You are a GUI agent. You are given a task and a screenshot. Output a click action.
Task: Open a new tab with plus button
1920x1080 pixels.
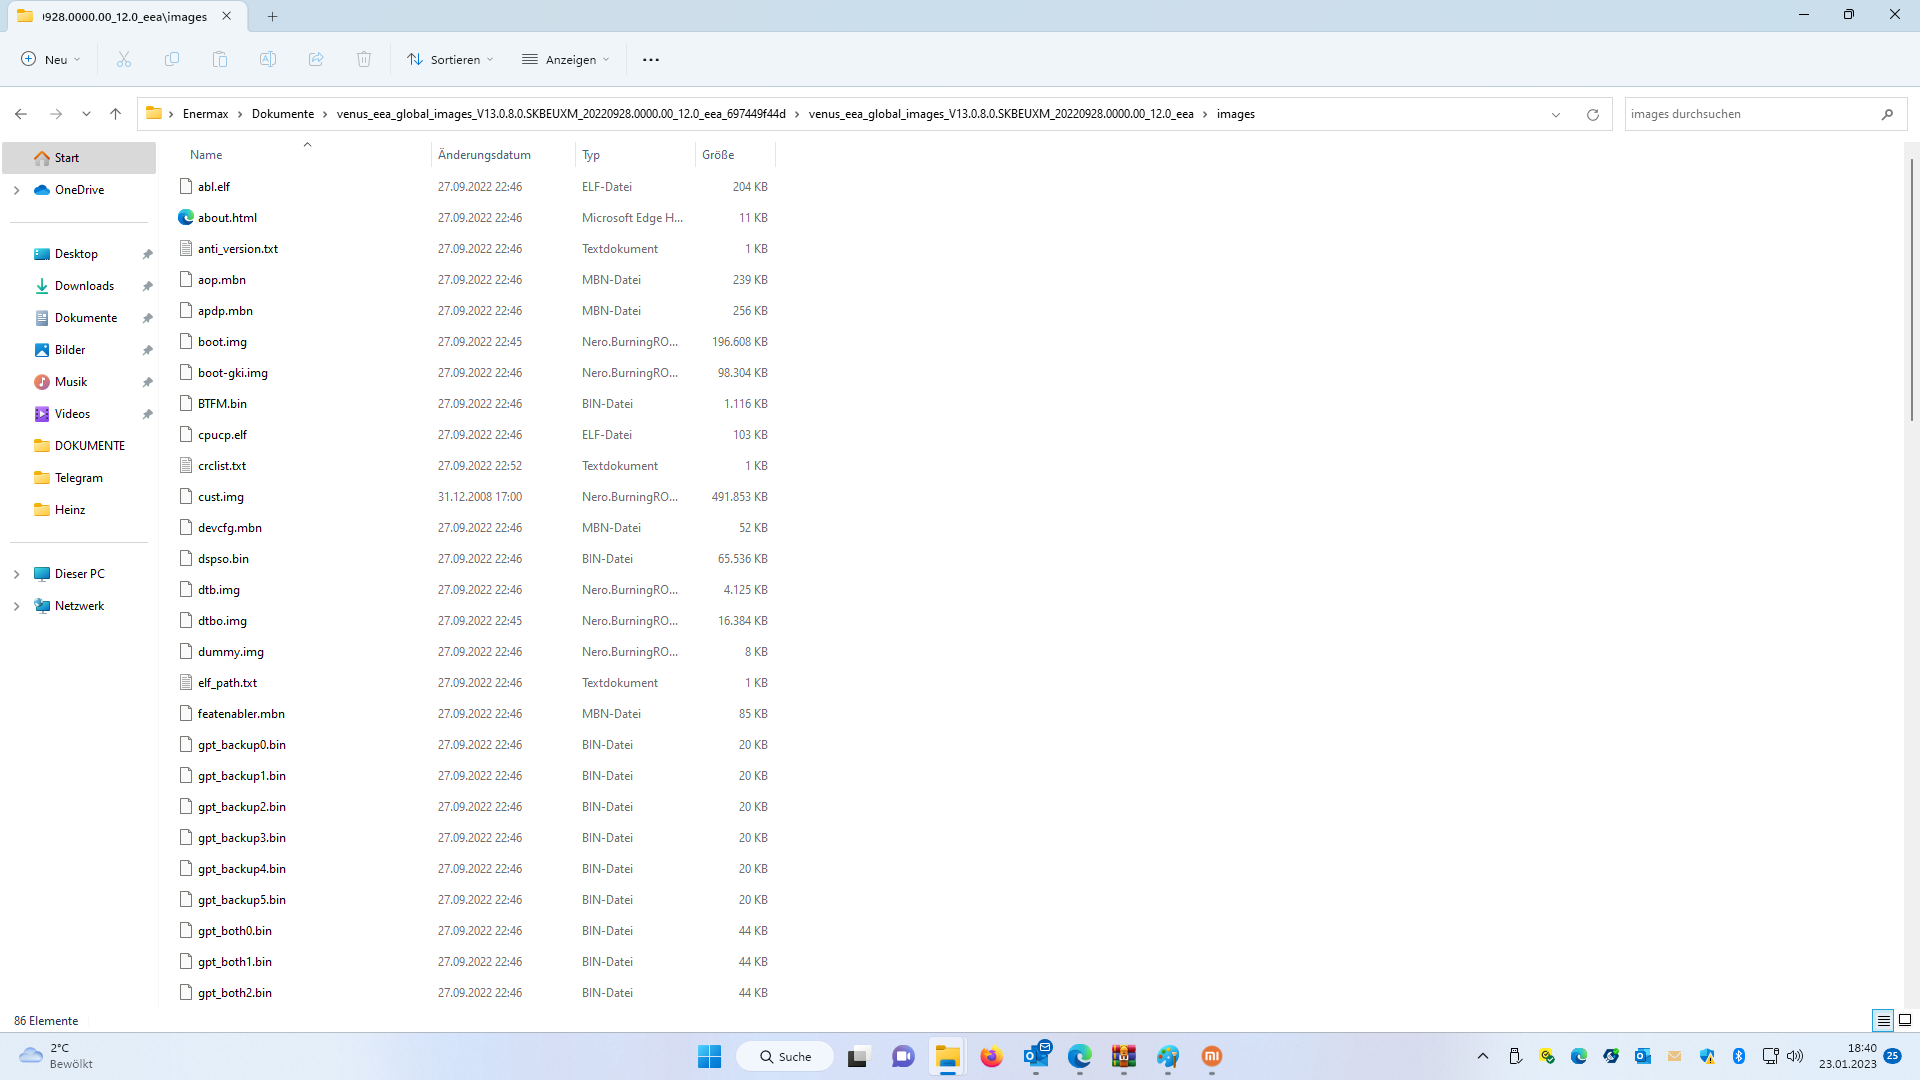point(272,16)
